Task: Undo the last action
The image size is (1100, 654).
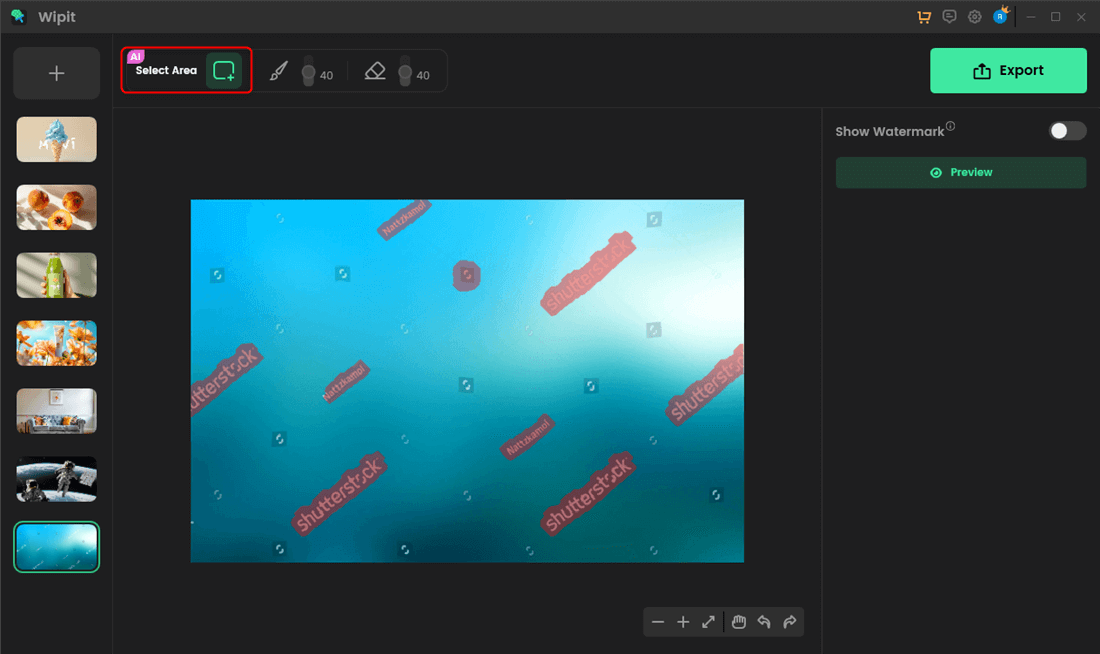Action: point(764,622)
